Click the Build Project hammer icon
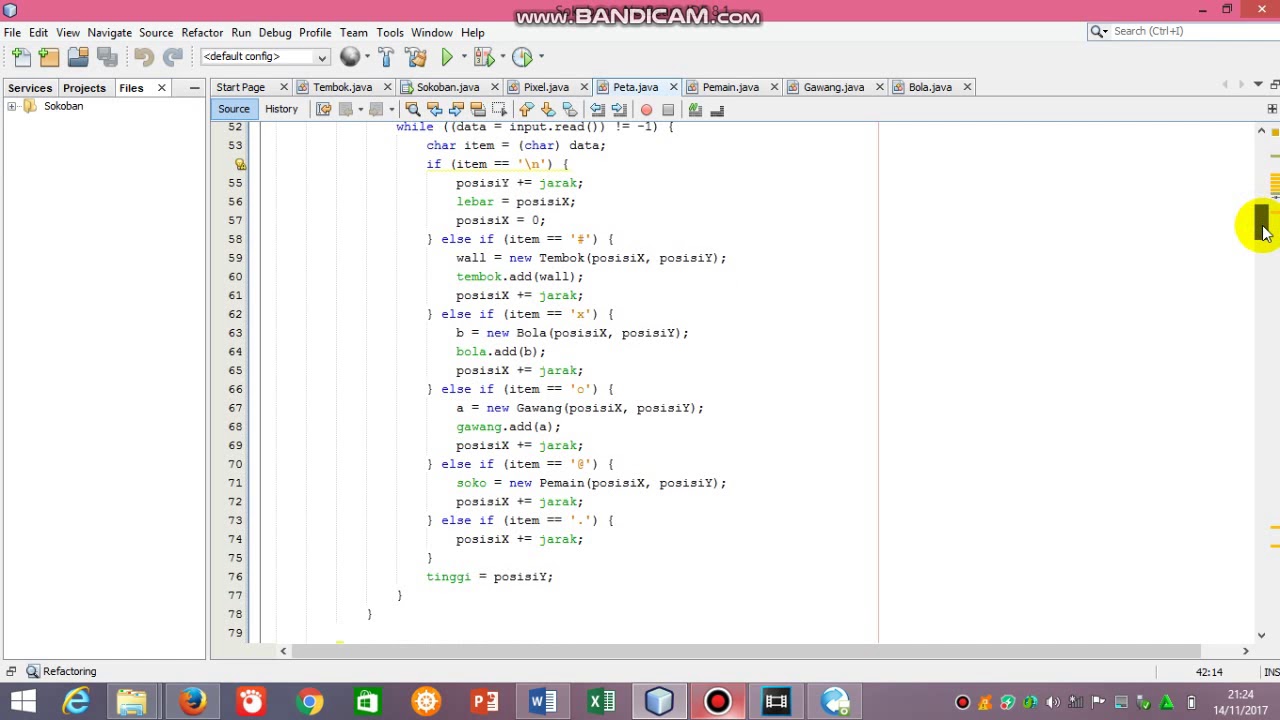 [x=387, y=57]
